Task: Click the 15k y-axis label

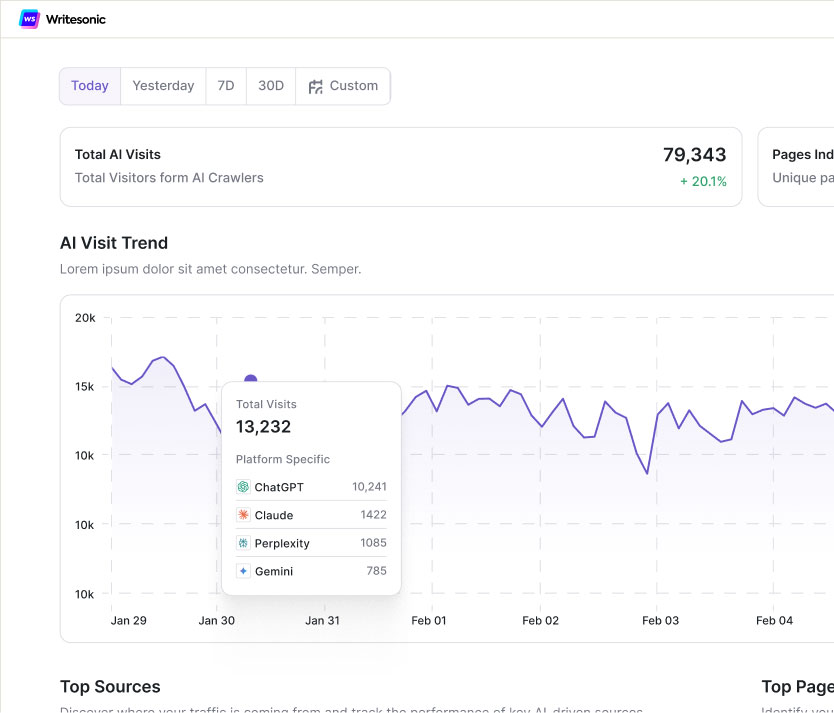Action: (85, 387)
